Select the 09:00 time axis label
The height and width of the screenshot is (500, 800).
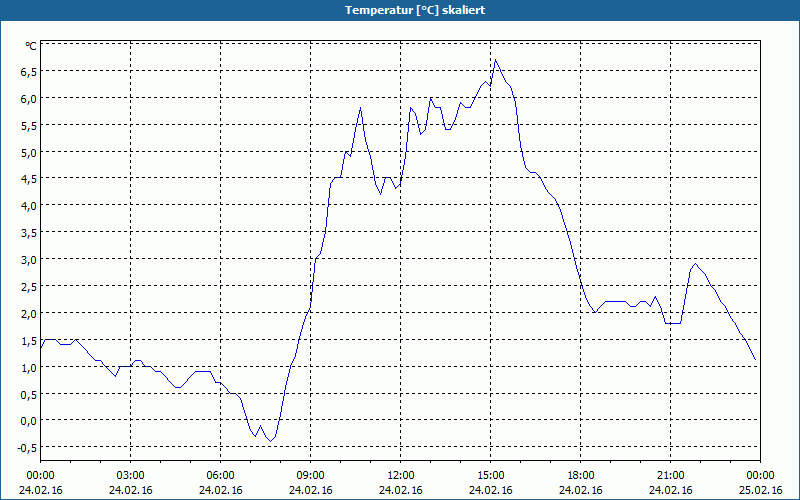310,476
